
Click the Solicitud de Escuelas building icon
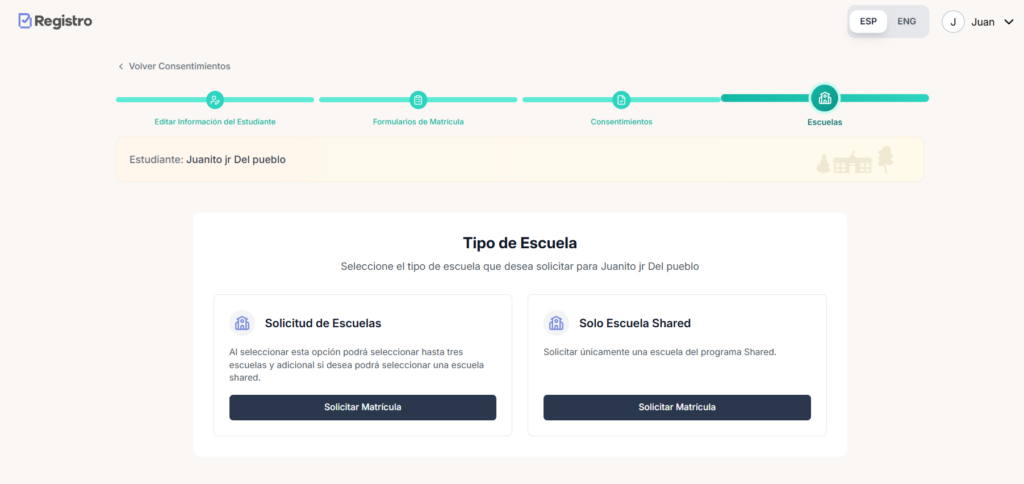[x=242, y=323]
